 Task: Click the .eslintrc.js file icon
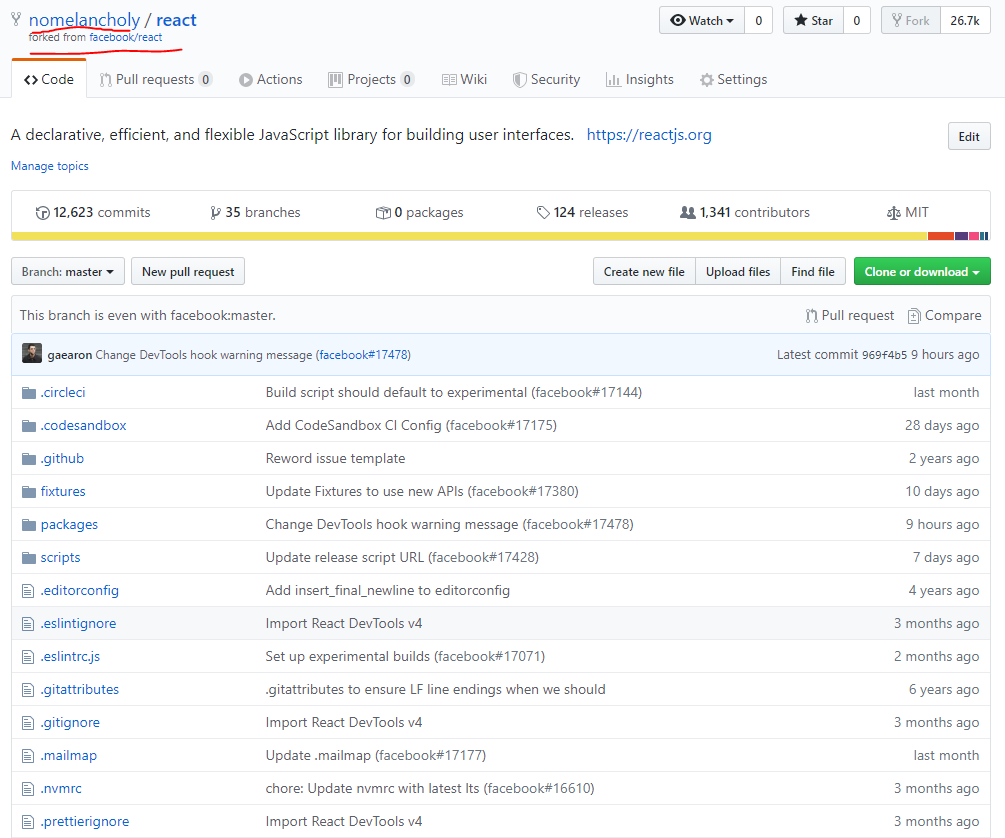click(28, 657)
